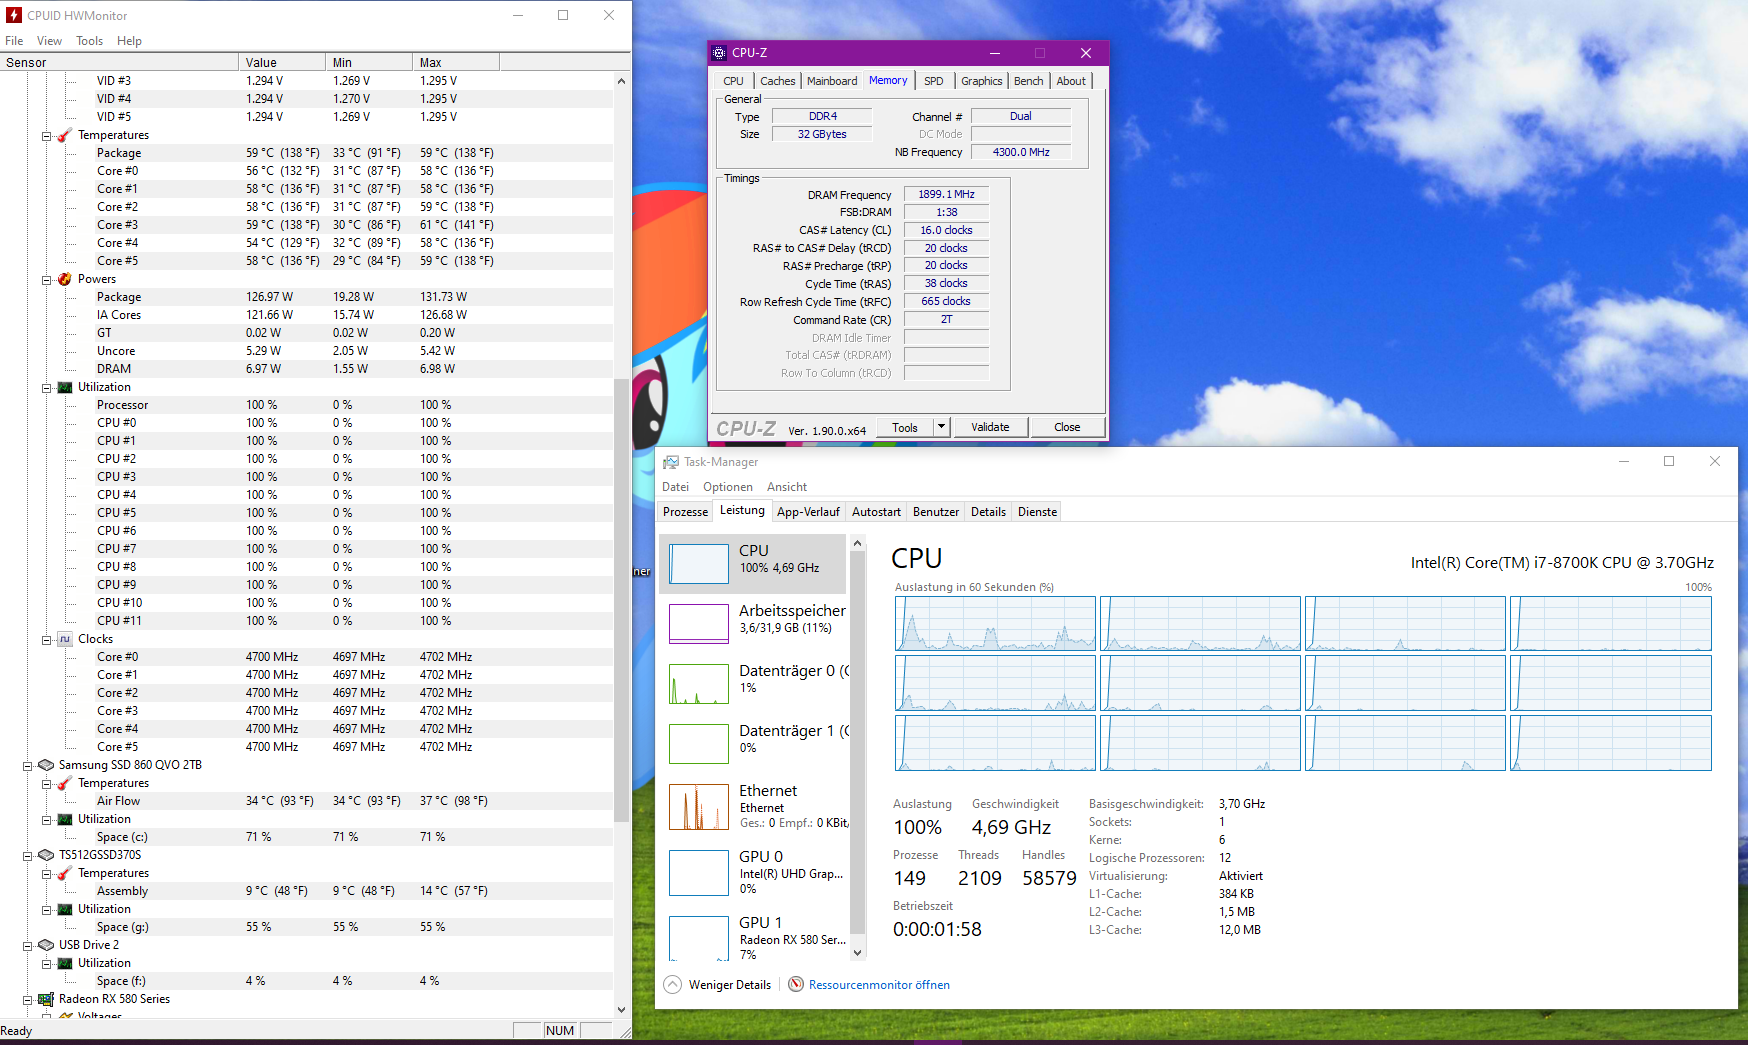This screenshot has width=1748, height=1045.
Task: Click the graphics card icon for Radeon RX 580 Series
Action: tap(46, 999)
